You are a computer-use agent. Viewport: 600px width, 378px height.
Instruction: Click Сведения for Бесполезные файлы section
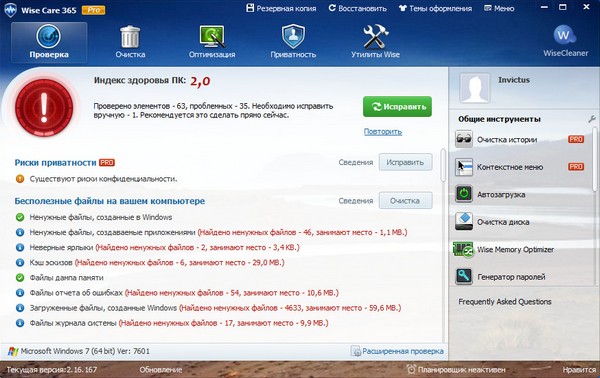point(355,200)
